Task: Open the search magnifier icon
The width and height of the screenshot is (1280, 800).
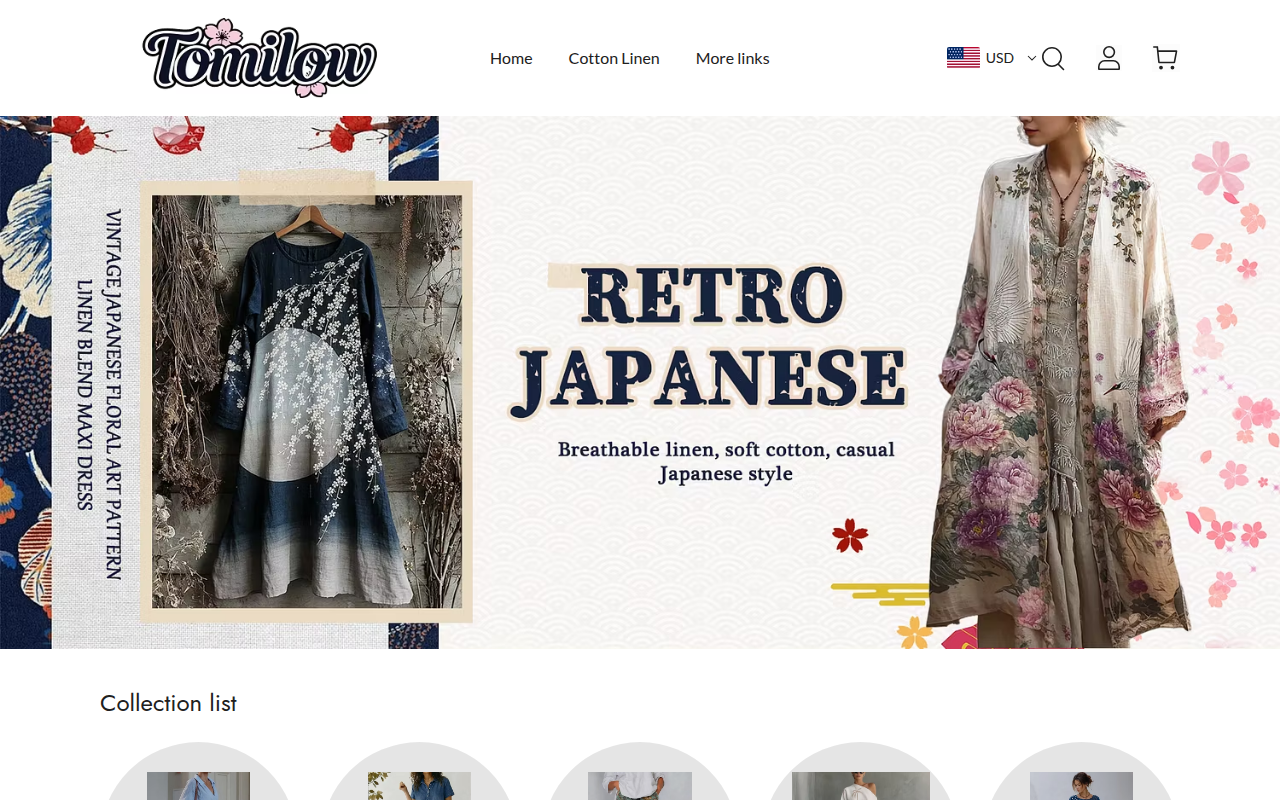Action: pyautogui.click(x=1053, y=59)
